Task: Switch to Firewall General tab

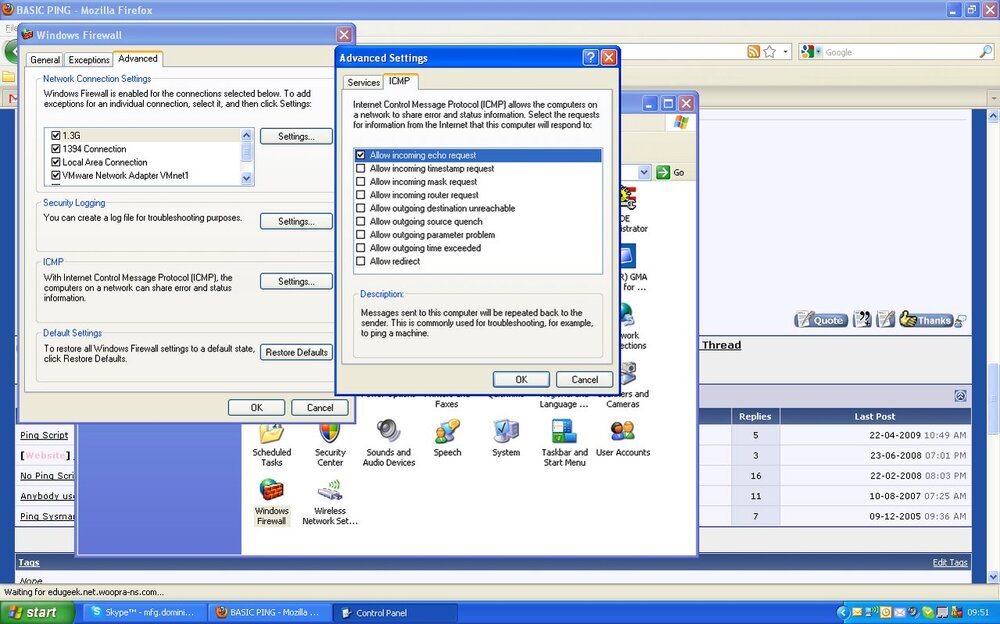Action: 45,59
